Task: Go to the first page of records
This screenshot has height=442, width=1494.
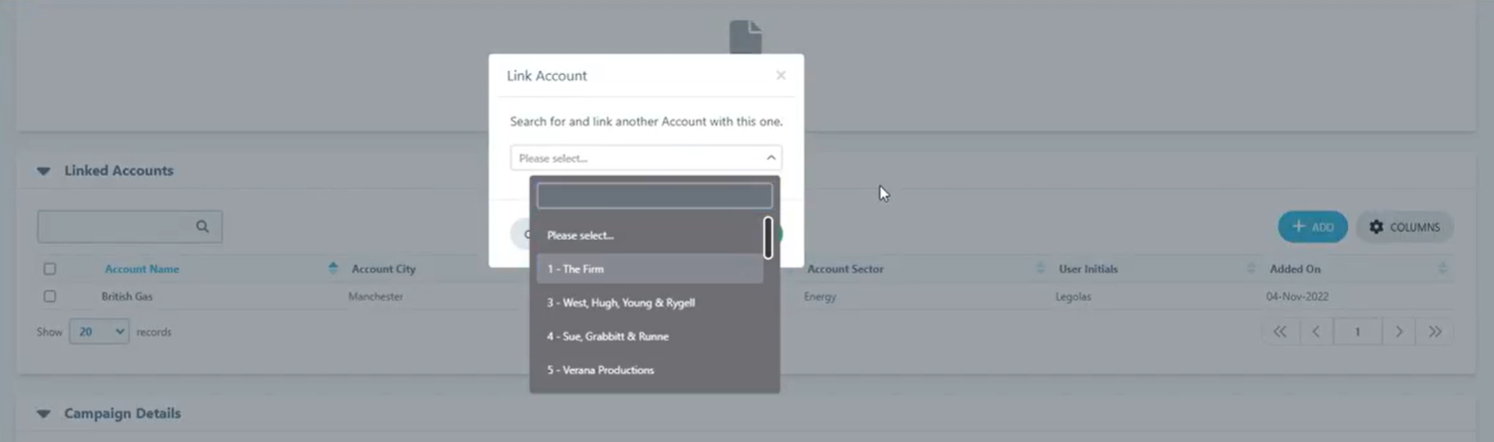Action: pyautogui.click(x=1280, y=332)
